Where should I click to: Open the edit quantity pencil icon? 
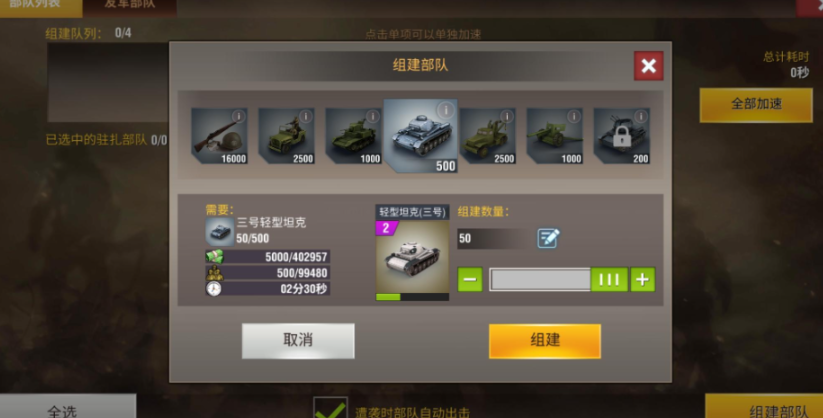(x=548, y=238)
